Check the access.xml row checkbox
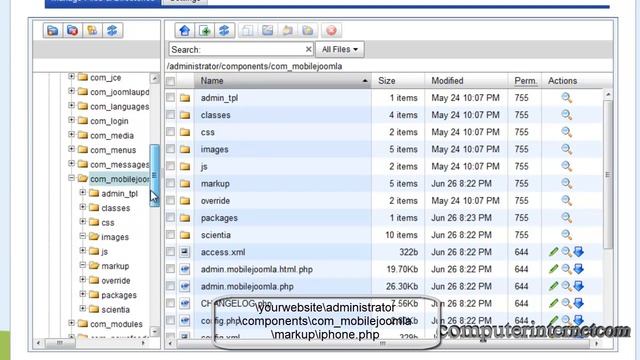 pyautogui.click(x=171, y=252)
